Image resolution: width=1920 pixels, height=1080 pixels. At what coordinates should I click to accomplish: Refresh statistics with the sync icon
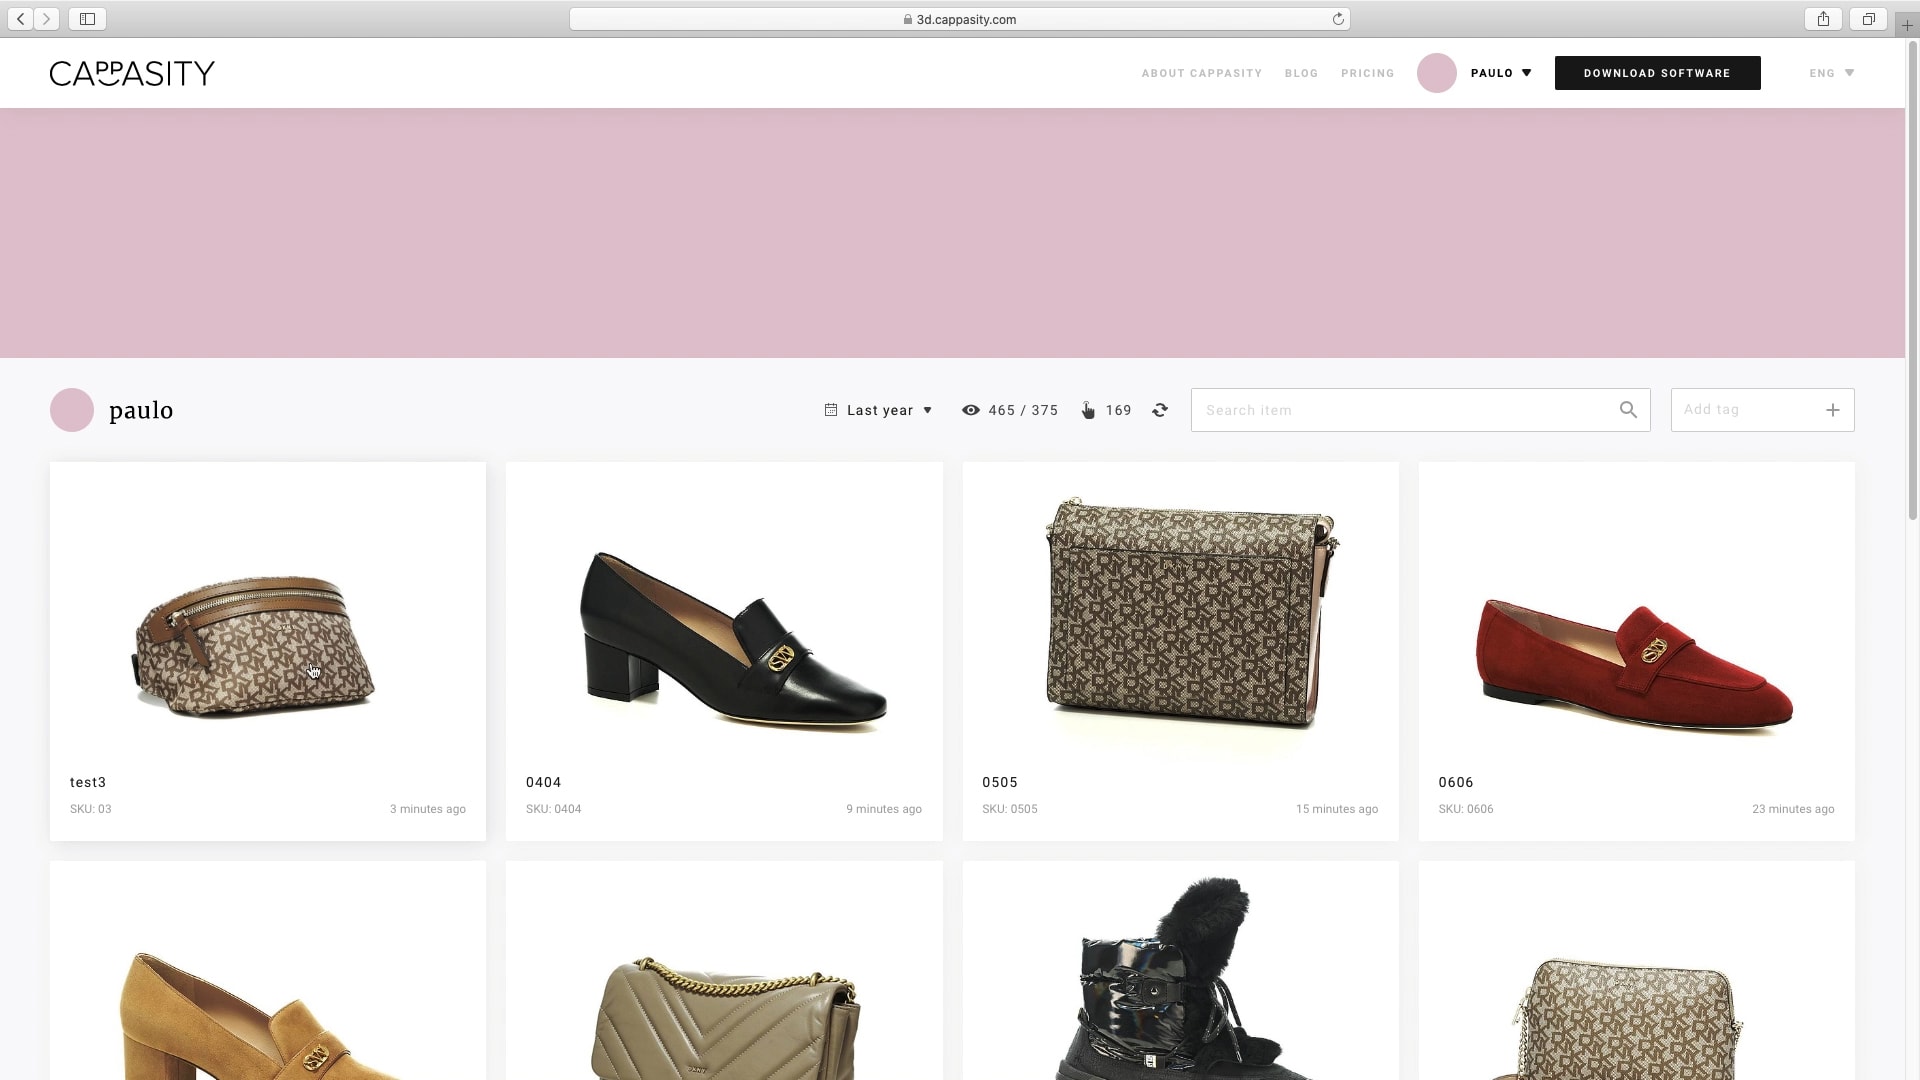pos(1160,410)
